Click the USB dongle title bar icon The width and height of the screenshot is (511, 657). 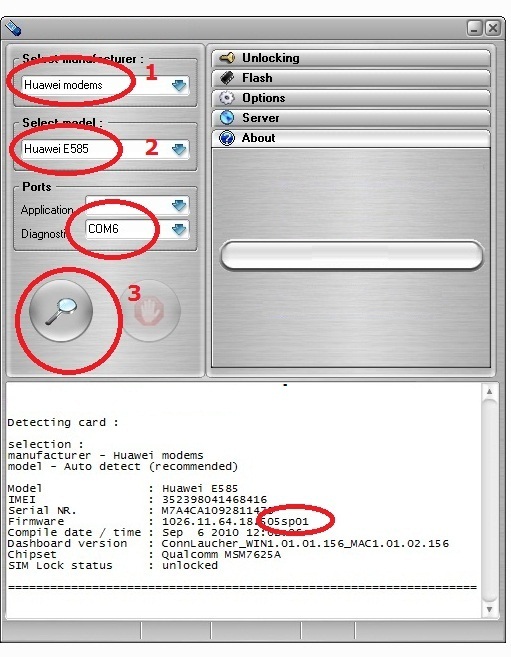(13, 28)
